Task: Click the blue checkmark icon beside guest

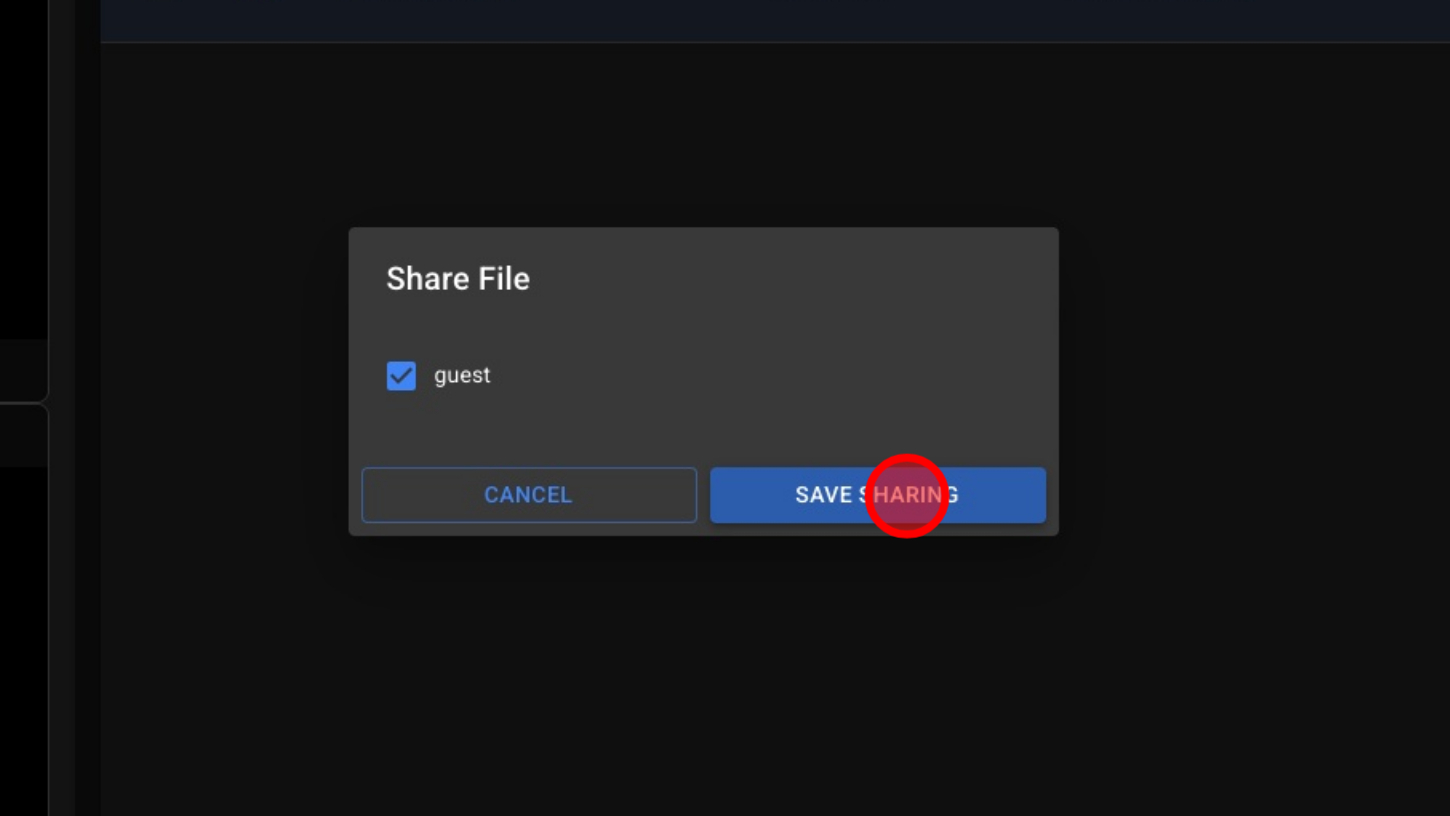Action: pyautogui.click(x=401, y=376)
